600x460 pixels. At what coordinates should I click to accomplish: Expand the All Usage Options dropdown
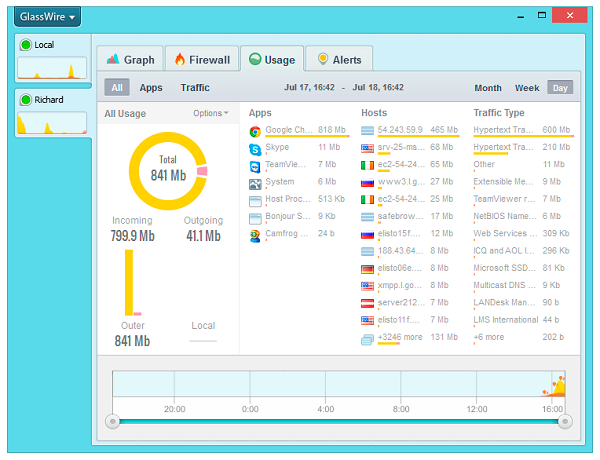pyautogui.click(x=210, y=114)
